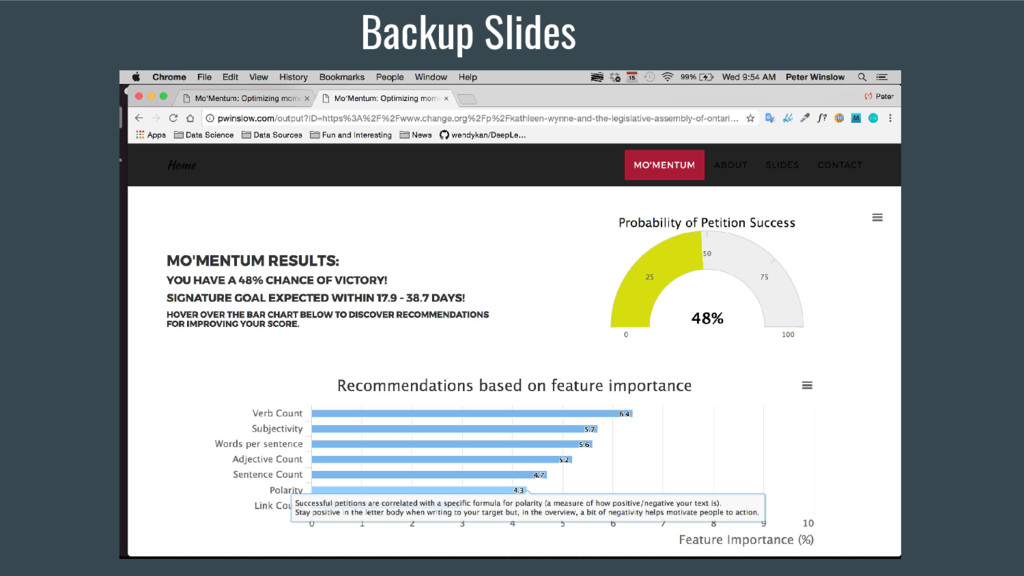Reload the page with the refresh icon
Image resolution: width=1024 pixels, height=576 pixels.
click(173, 118)
